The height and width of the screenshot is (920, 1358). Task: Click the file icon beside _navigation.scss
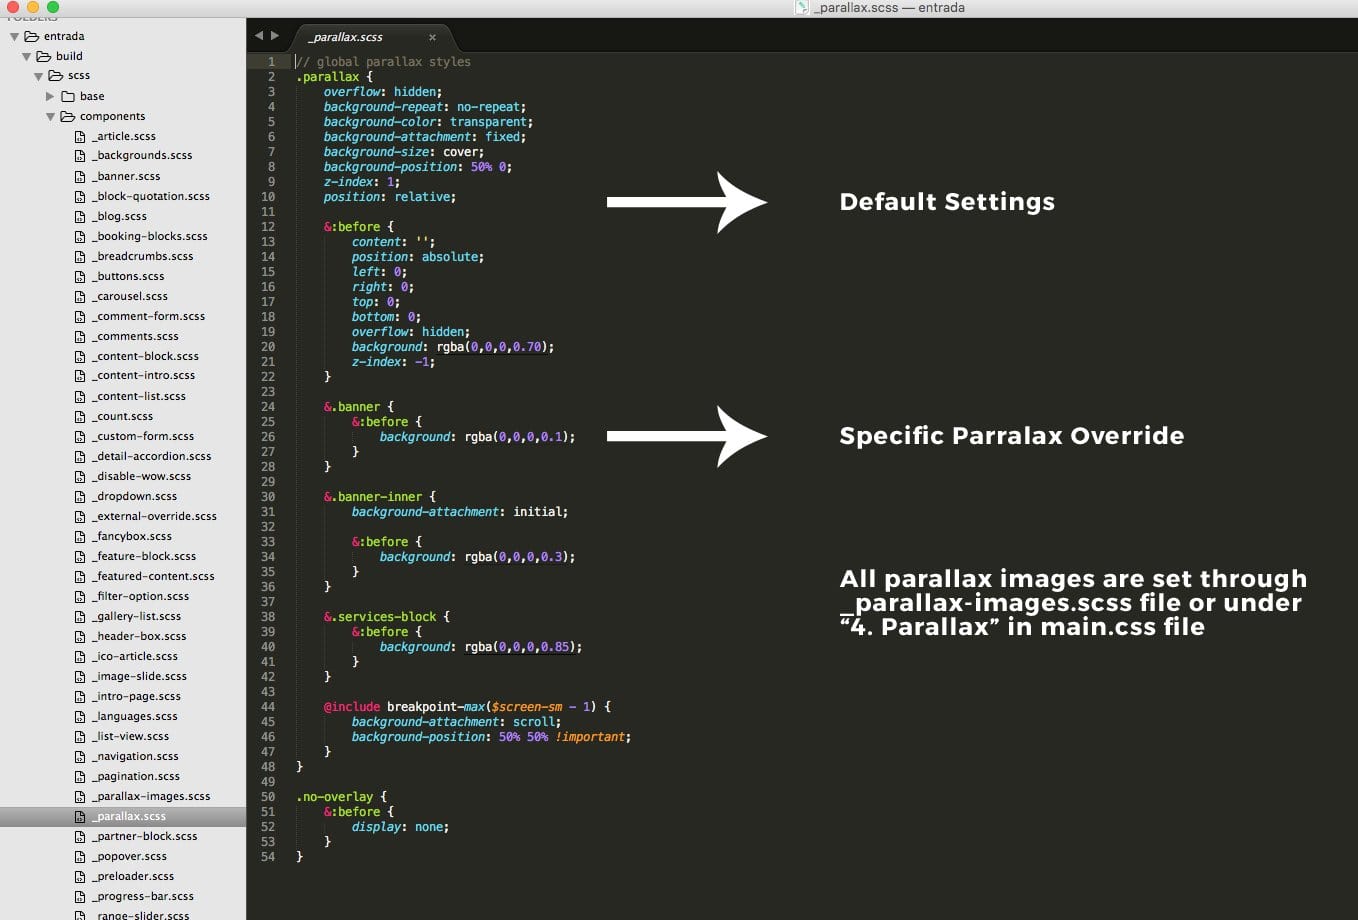(x=80, y=756)
